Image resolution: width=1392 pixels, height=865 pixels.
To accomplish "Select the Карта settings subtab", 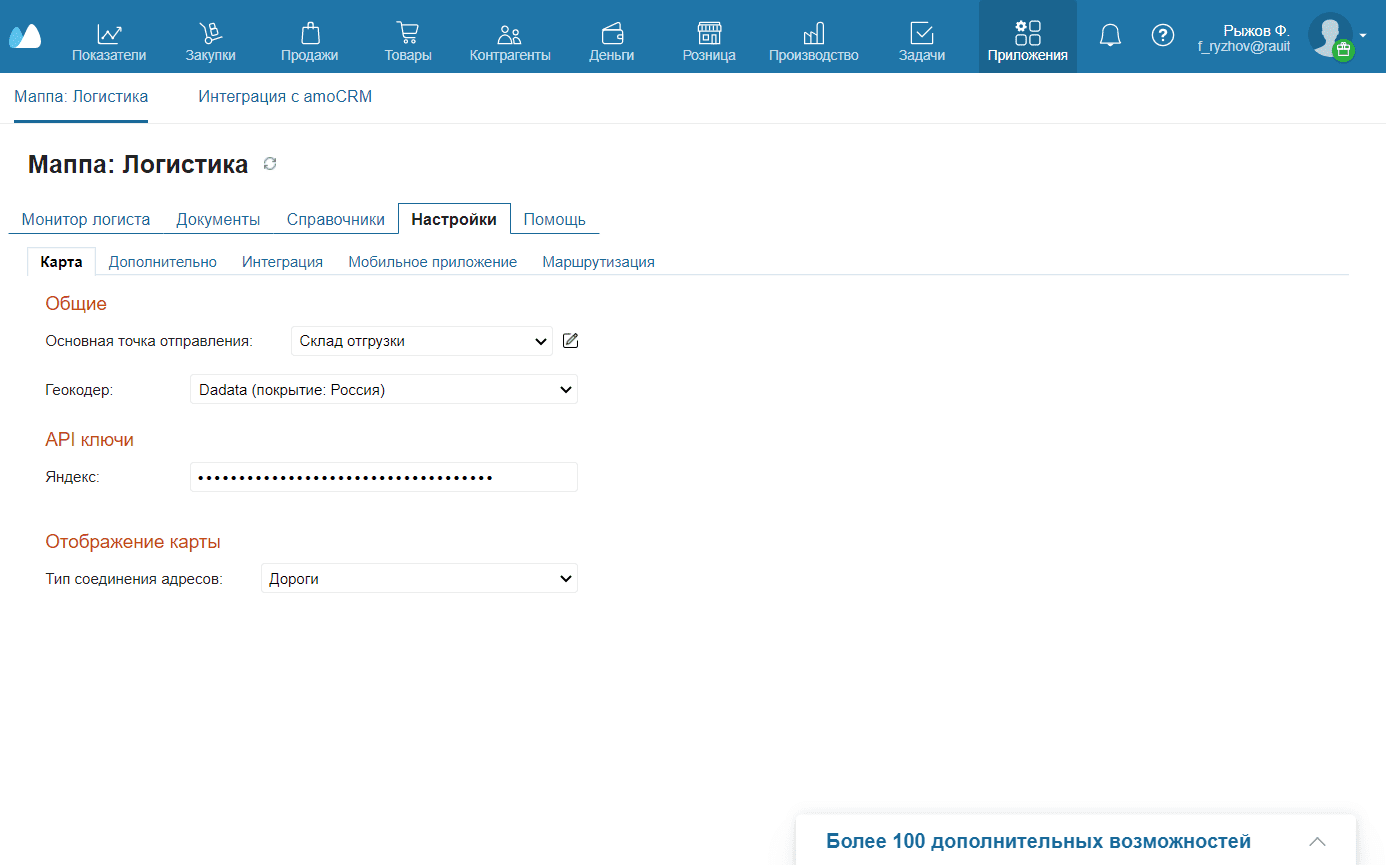I will pos(61,261).
